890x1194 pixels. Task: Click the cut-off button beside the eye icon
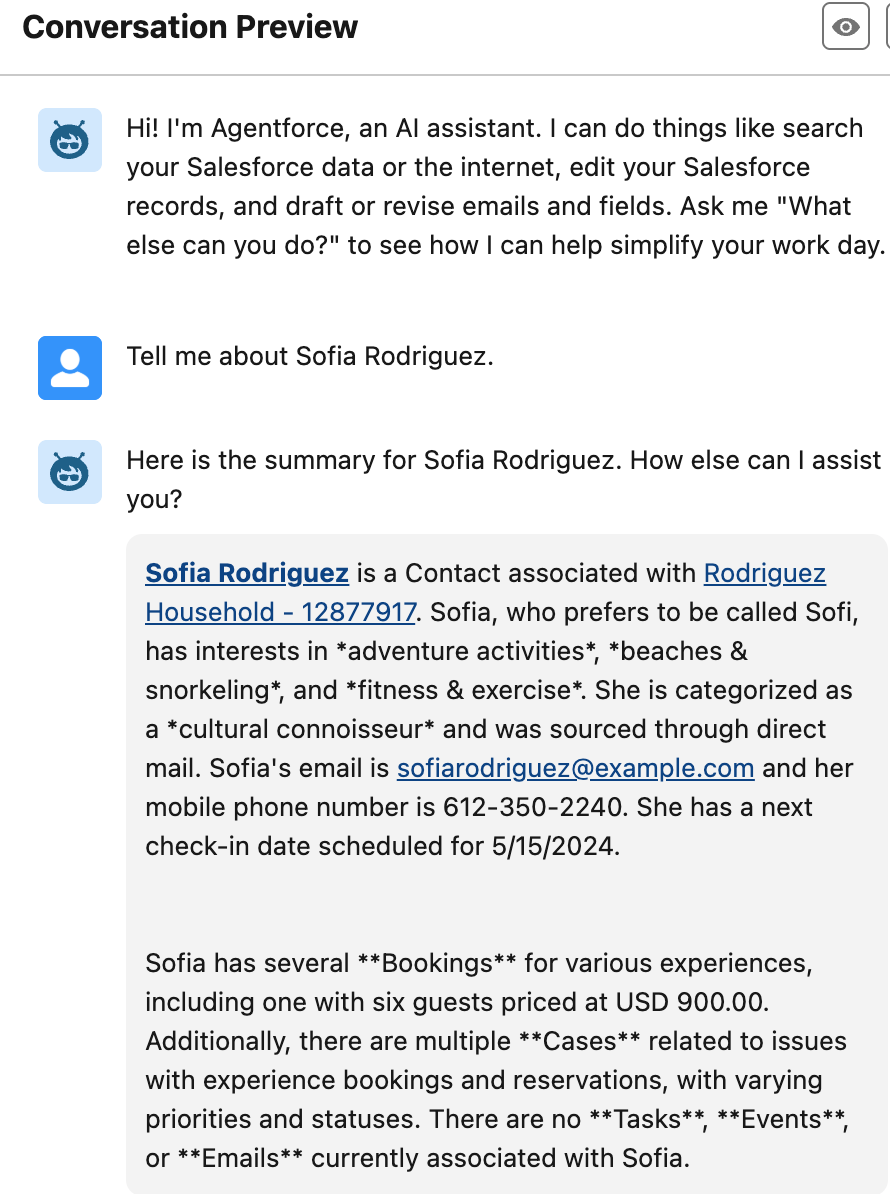click(886, 27)
